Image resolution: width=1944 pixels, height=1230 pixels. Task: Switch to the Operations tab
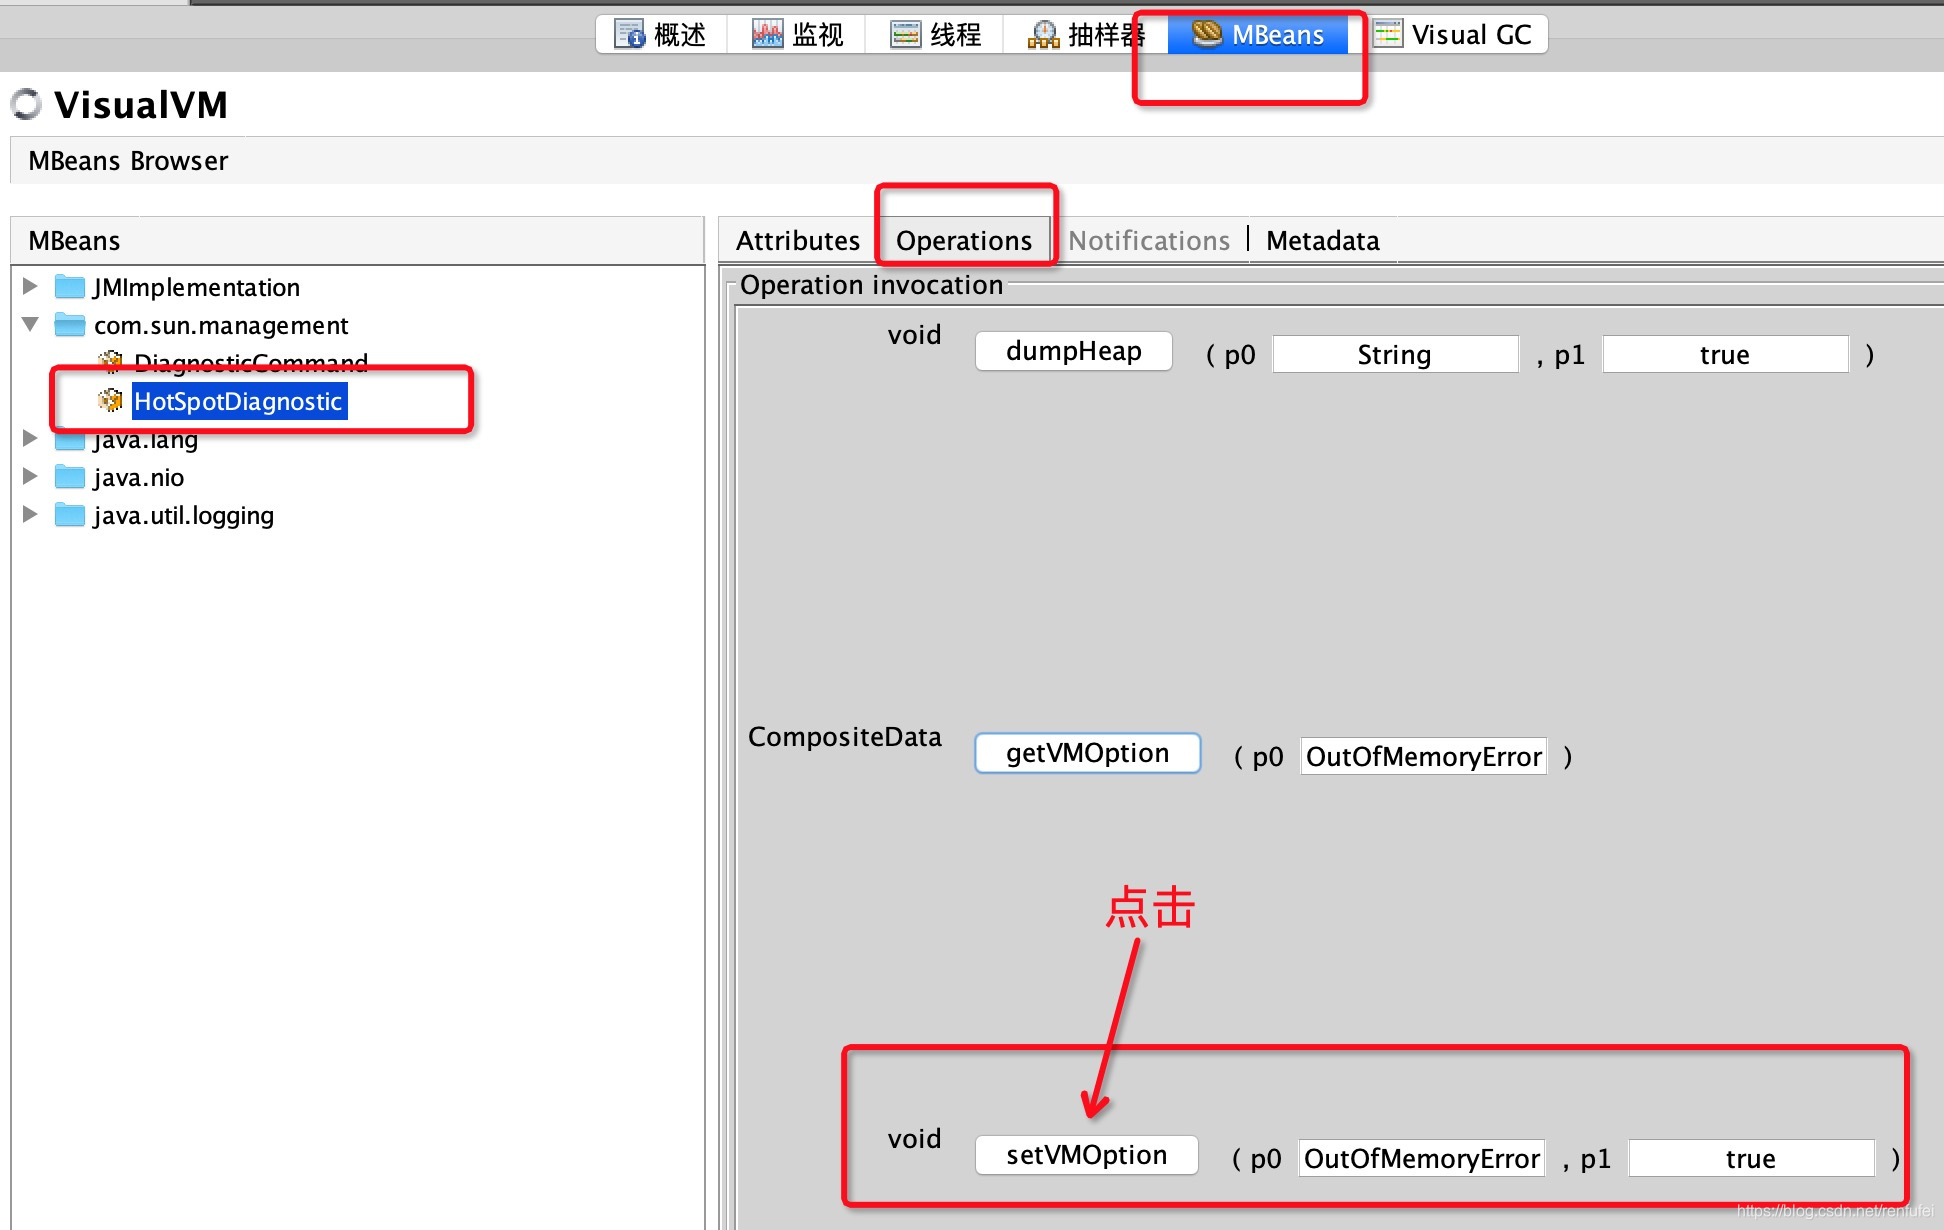[964, 241]
